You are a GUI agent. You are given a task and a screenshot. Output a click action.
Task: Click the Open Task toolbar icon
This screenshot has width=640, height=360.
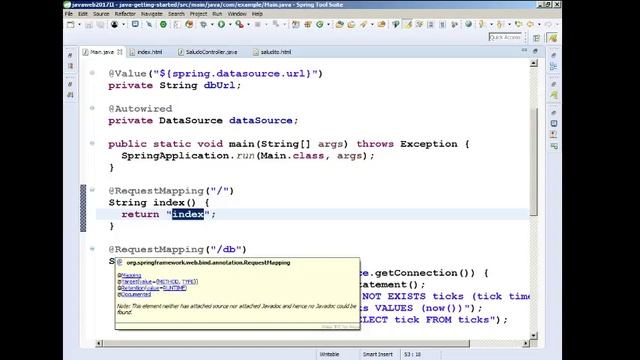pos(351,24)
